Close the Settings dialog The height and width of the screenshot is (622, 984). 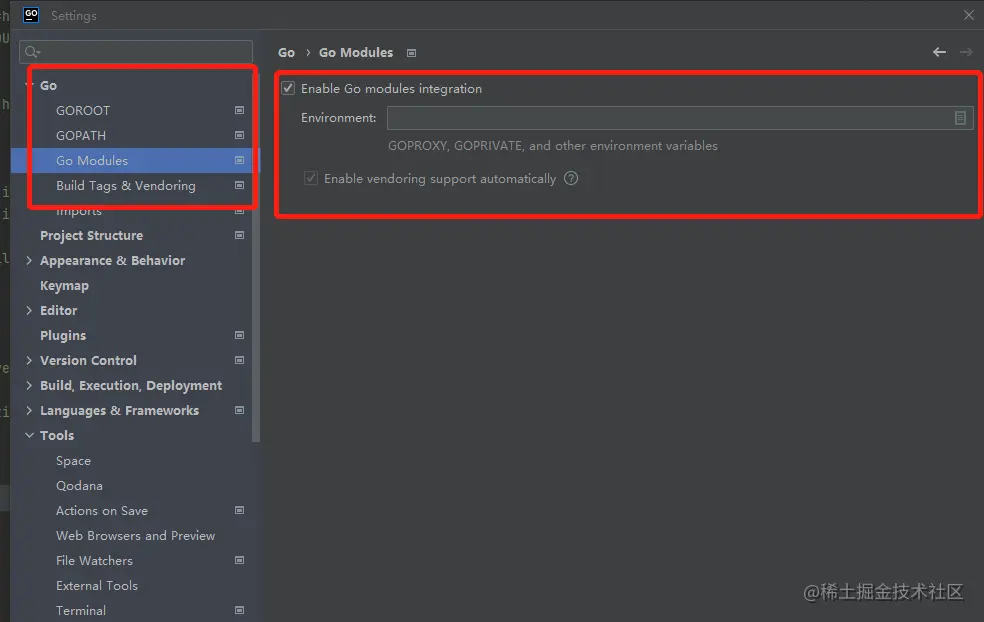click(x=968, y=15)
